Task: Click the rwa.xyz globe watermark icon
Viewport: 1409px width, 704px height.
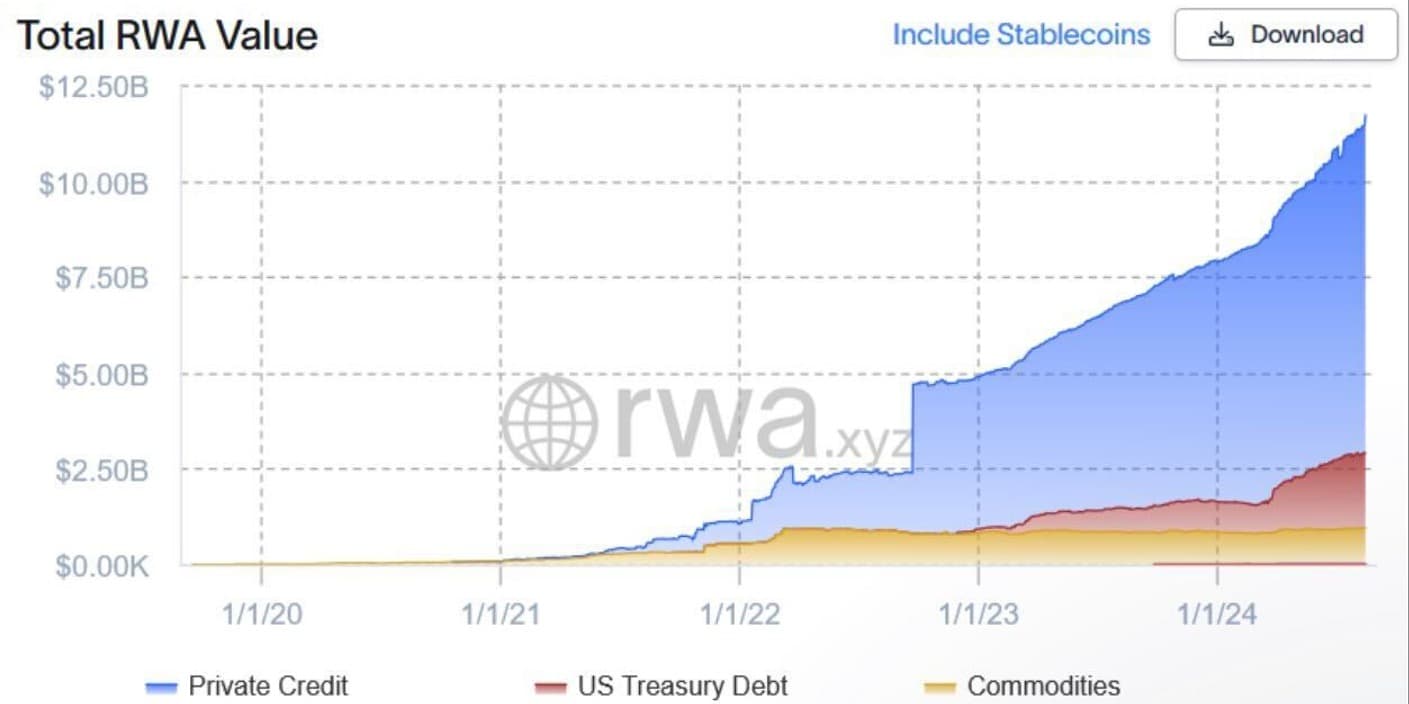Action: click(x=549, y=422)
